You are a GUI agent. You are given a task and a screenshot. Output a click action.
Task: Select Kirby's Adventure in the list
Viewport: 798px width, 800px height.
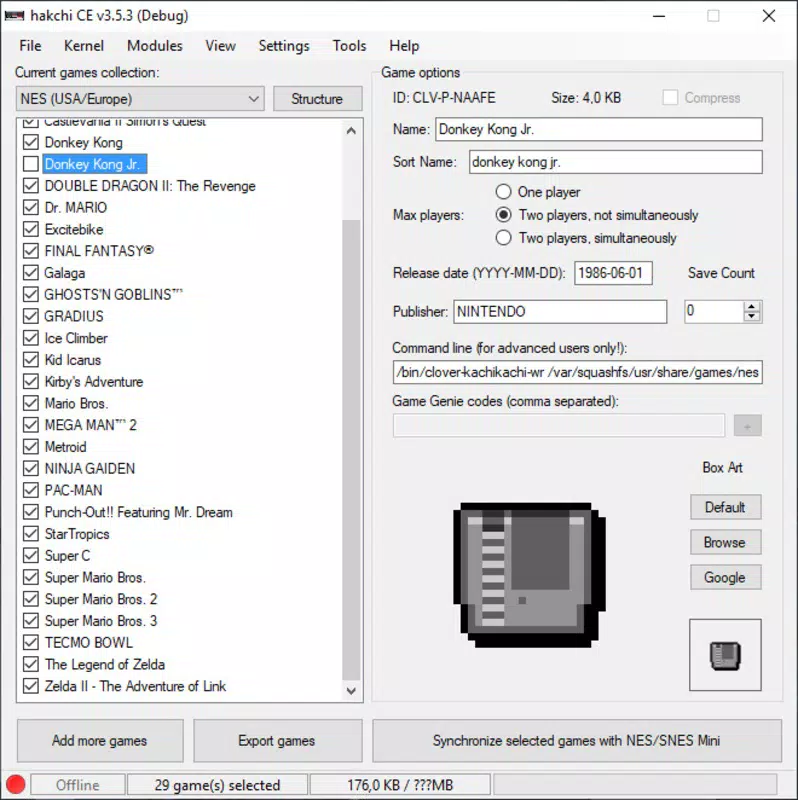[x=94, y=382]
